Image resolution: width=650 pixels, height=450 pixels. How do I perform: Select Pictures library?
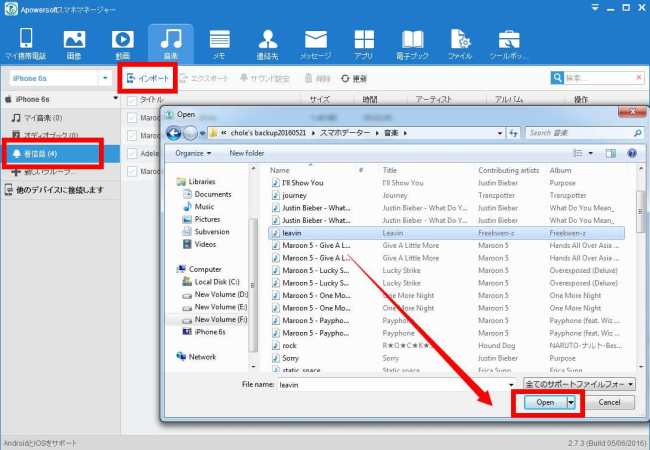tap(201, 219)
